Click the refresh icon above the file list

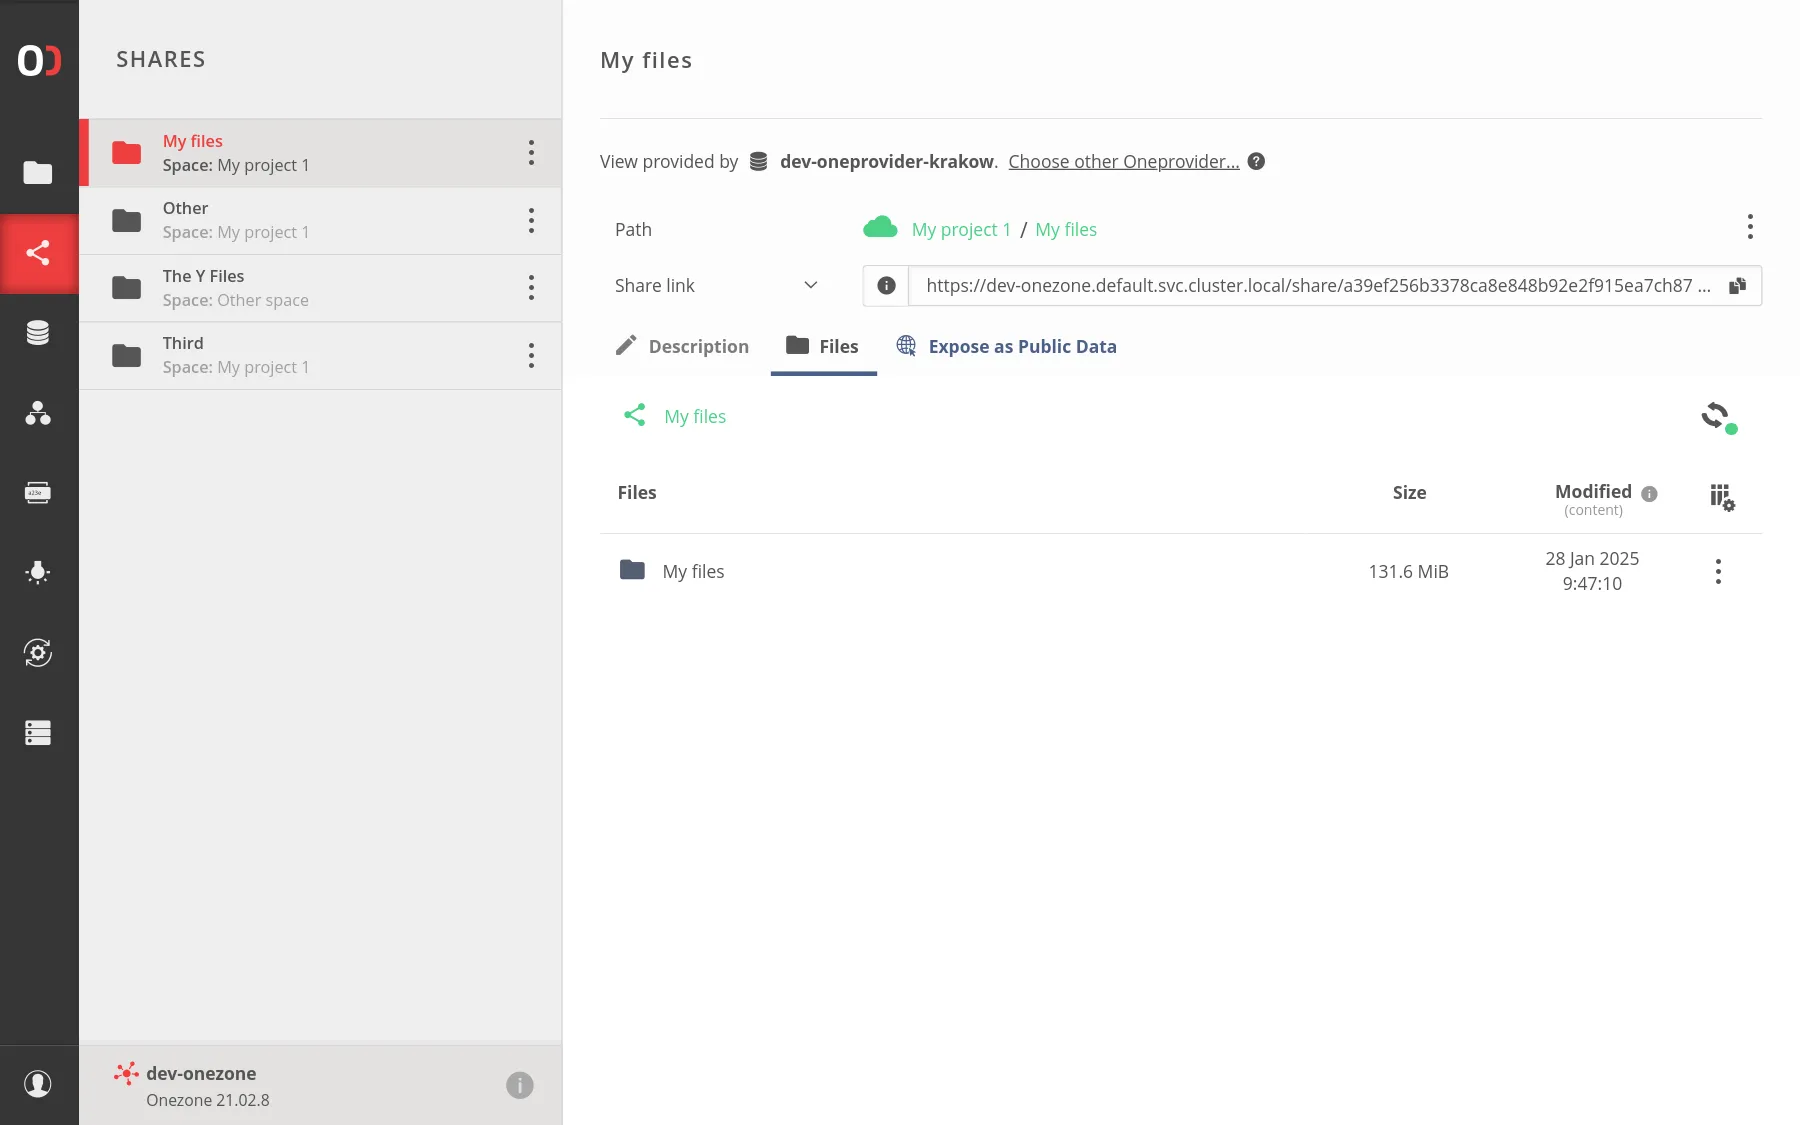(x=1716, y=417)
